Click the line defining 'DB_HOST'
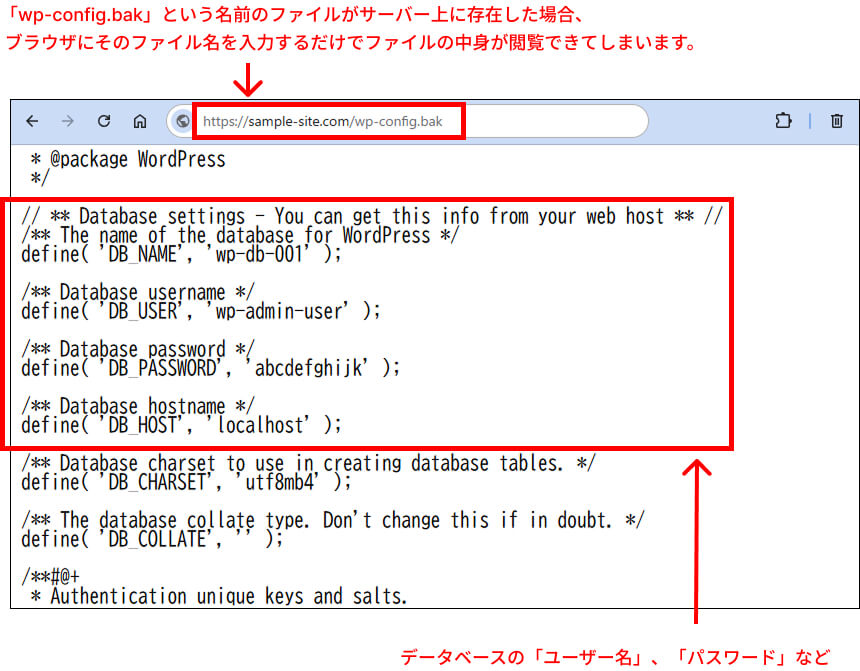860x671 pixels. [x=182, y=425]
